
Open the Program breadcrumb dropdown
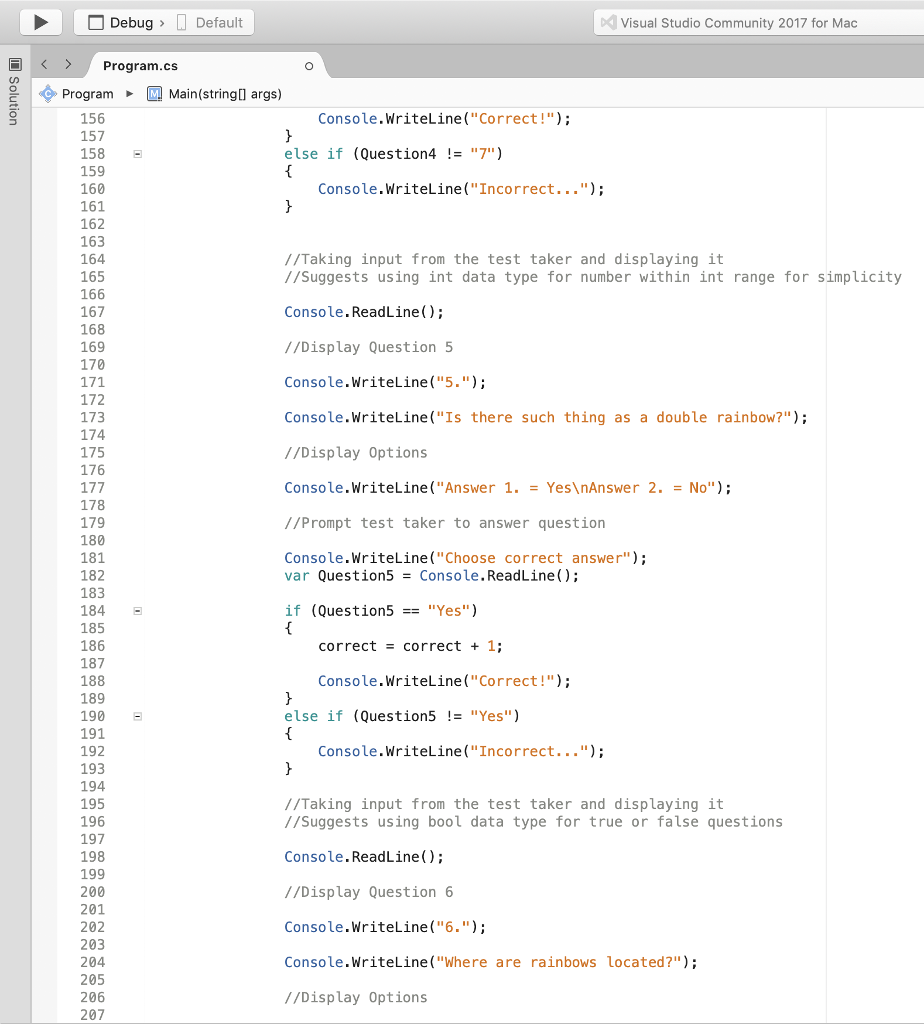87,92
